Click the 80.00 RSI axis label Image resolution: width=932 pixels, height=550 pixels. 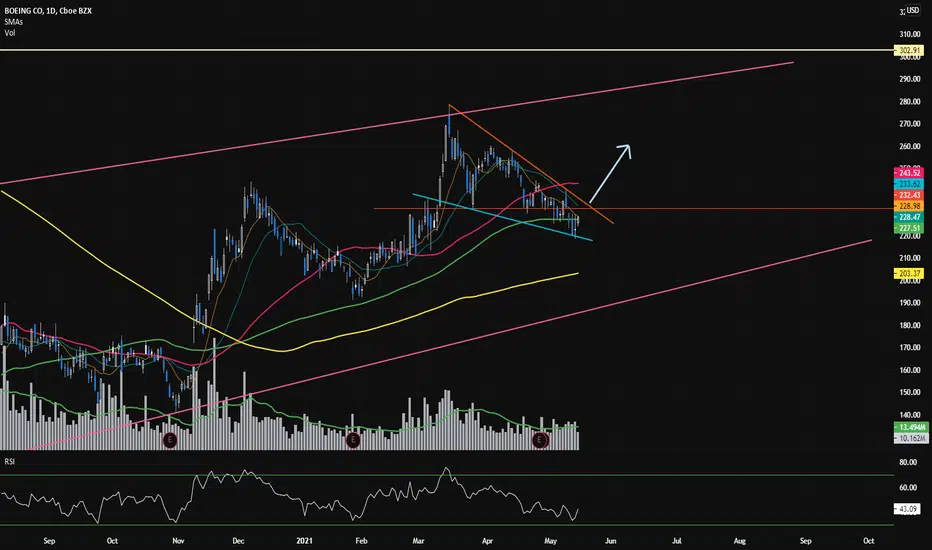coord(908,462)
